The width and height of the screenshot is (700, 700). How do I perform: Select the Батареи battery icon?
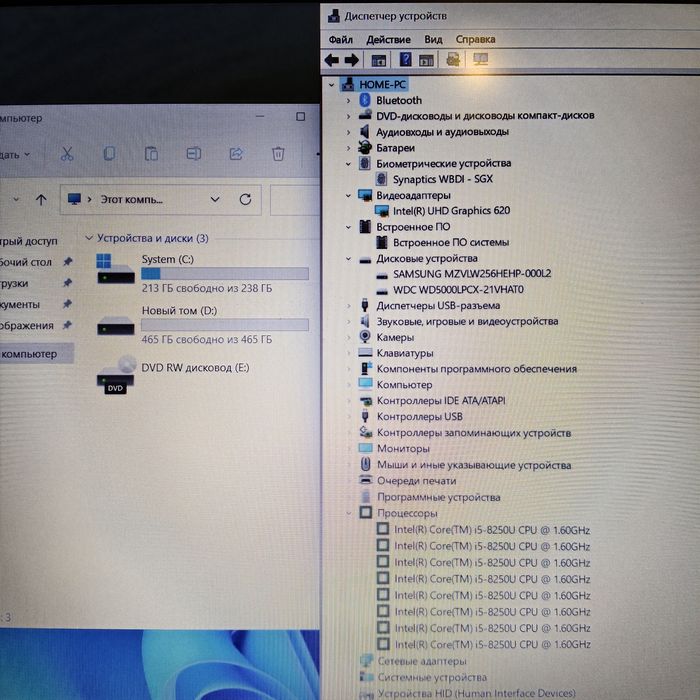click(x=365, y=147)
